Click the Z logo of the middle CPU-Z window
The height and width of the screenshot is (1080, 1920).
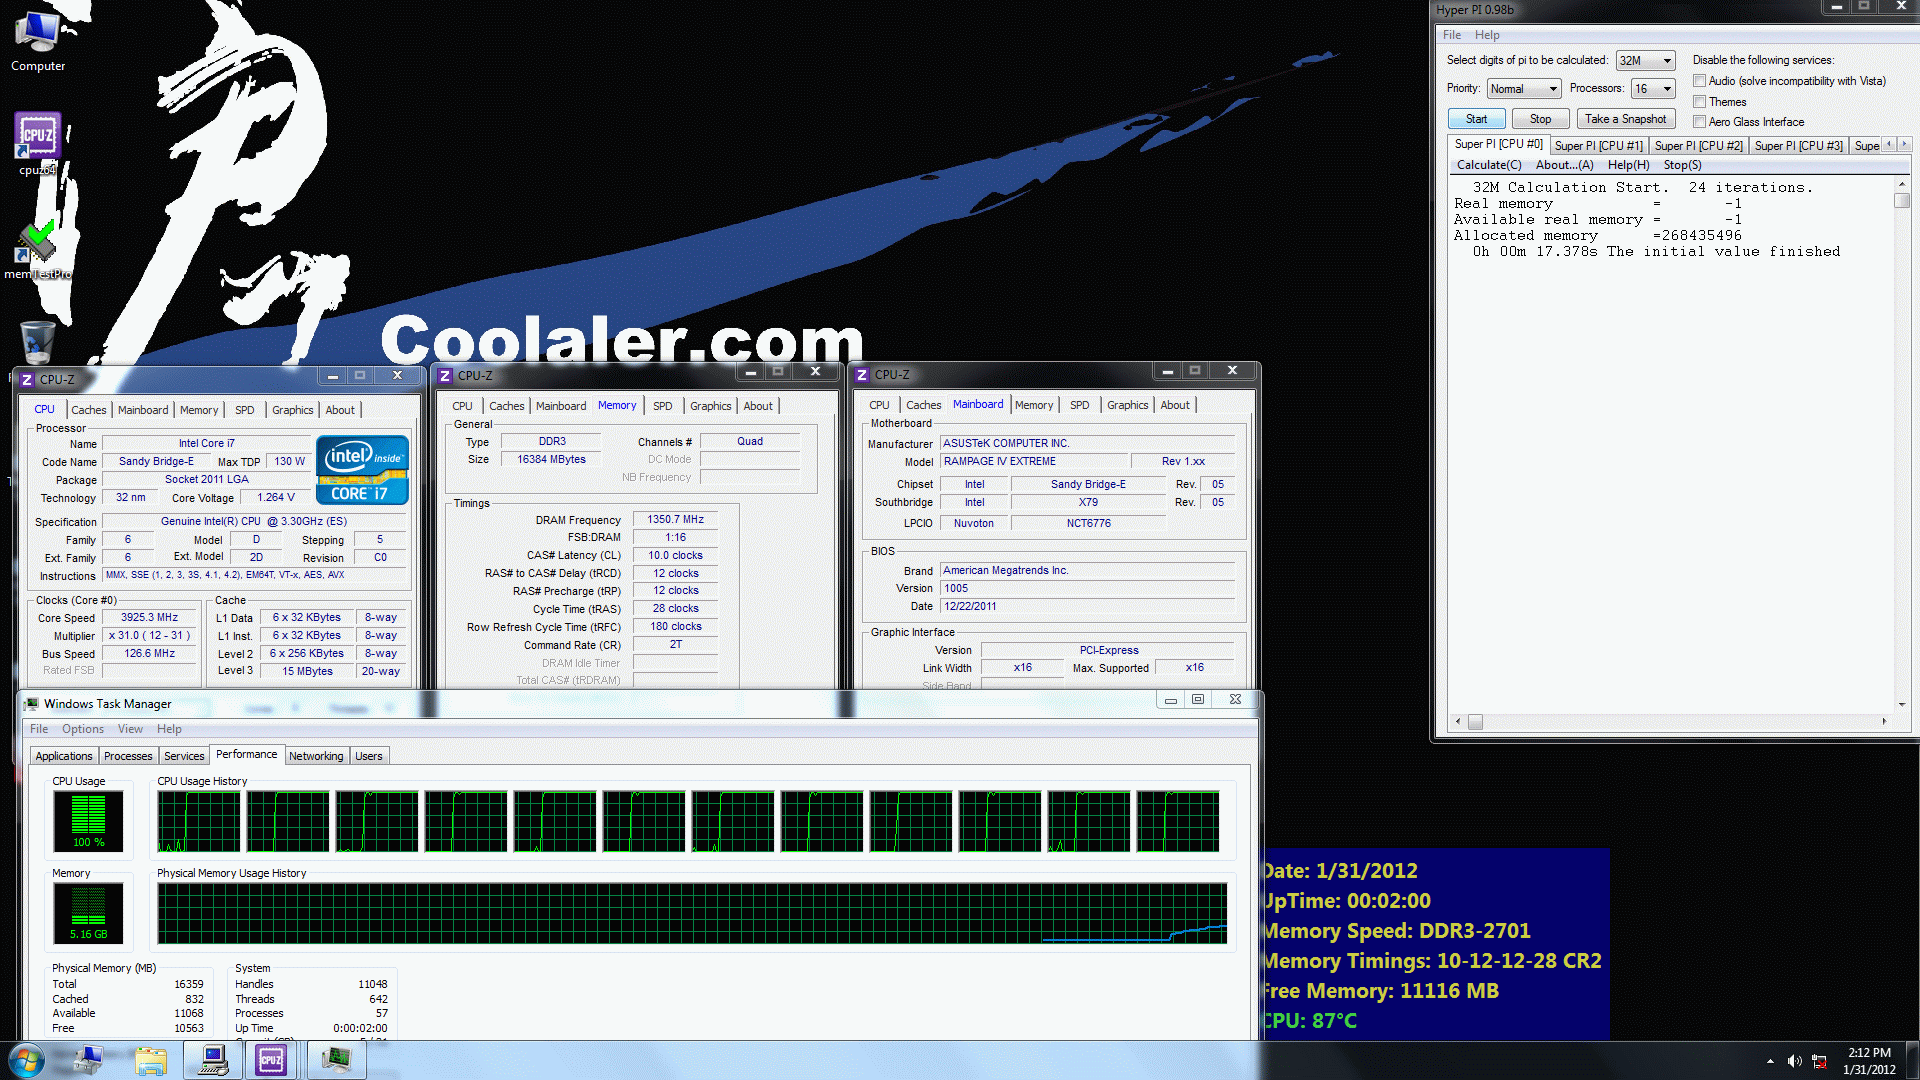tap(445, 375)
